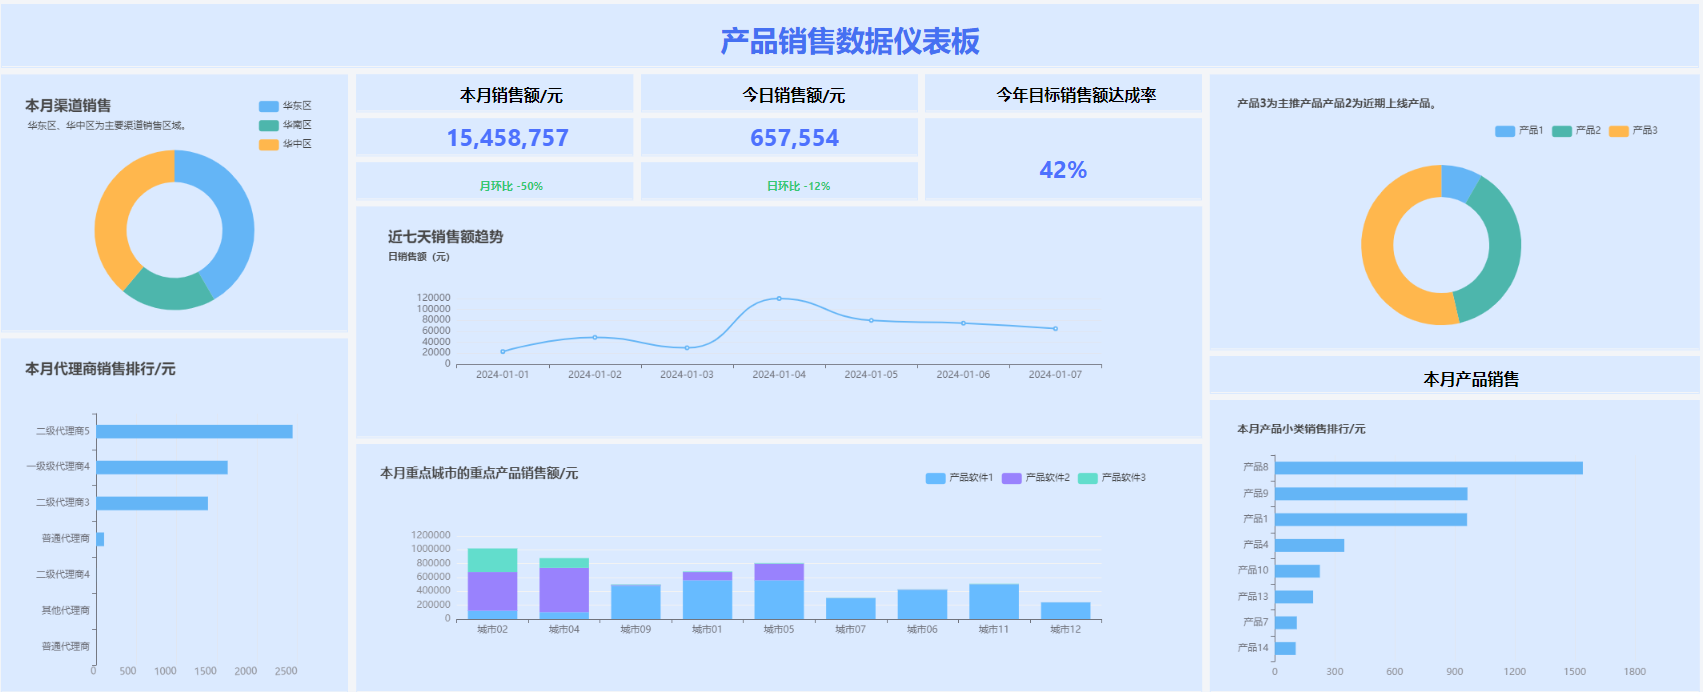Toggle the 华东区 legend item
Screen dimensions: 1703x692
click(x=285, y=106)
